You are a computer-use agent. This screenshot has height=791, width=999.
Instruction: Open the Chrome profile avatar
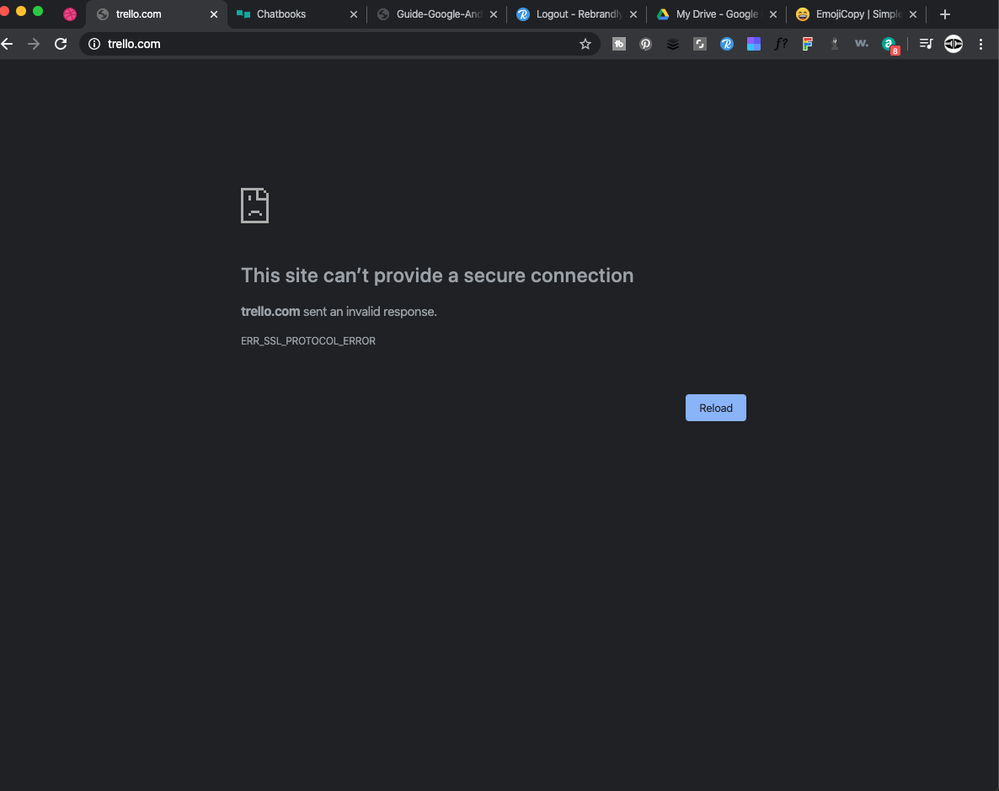(953, 44)
